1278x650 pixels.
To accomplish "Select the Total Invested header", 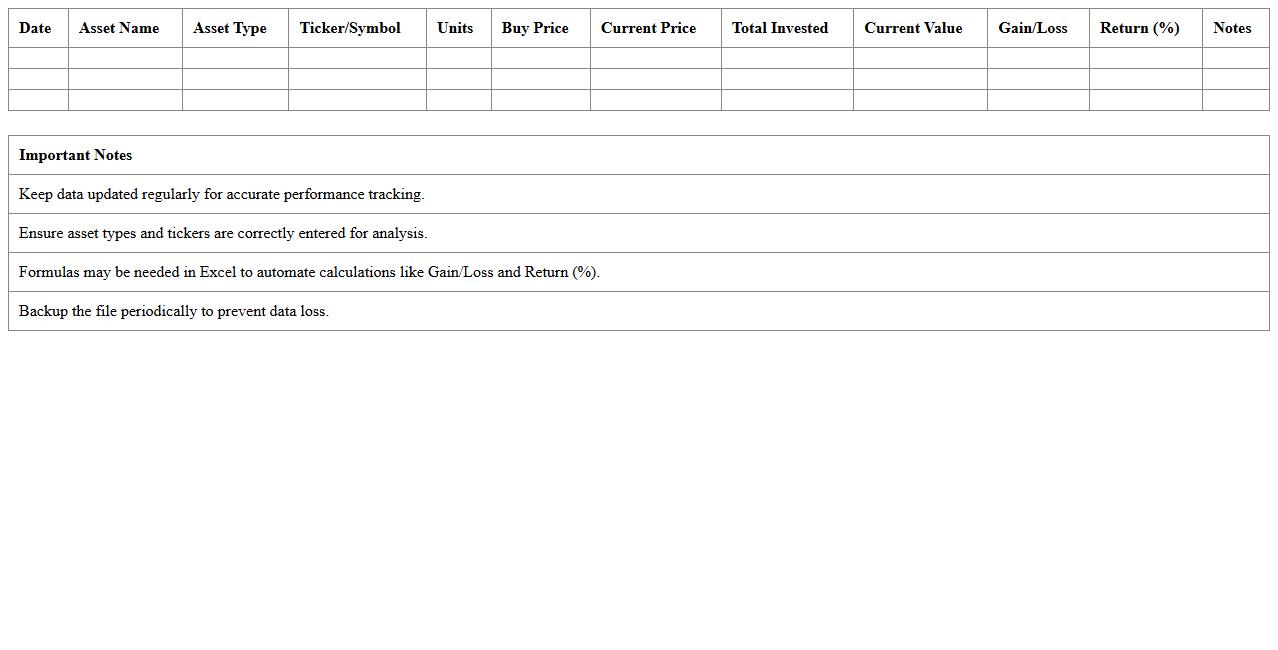I will (x=780, y=28).
